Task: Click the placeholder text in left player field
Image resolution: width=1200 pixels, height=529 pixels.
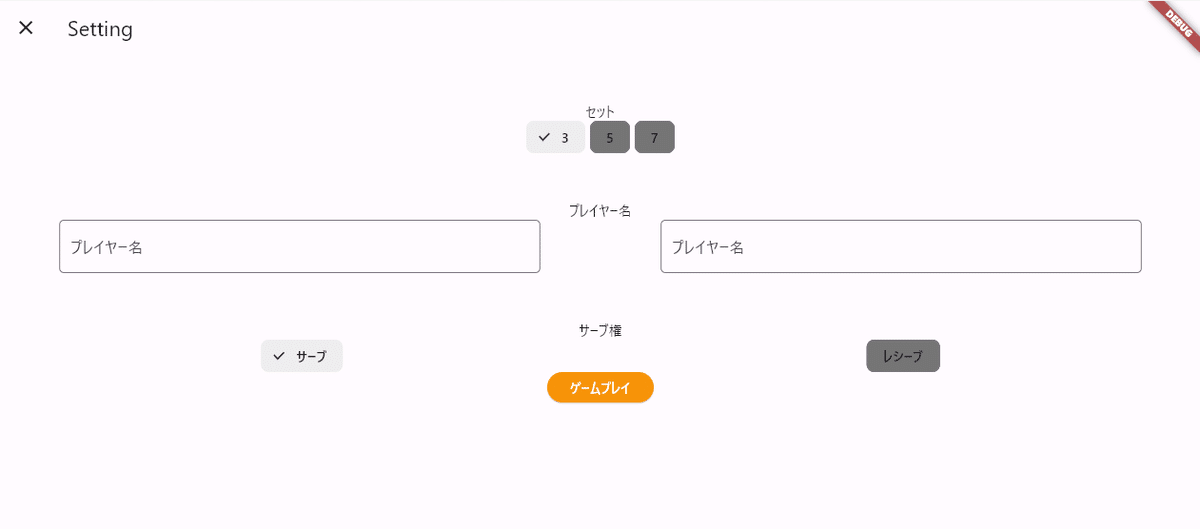Action: click(x=106, y=247)
